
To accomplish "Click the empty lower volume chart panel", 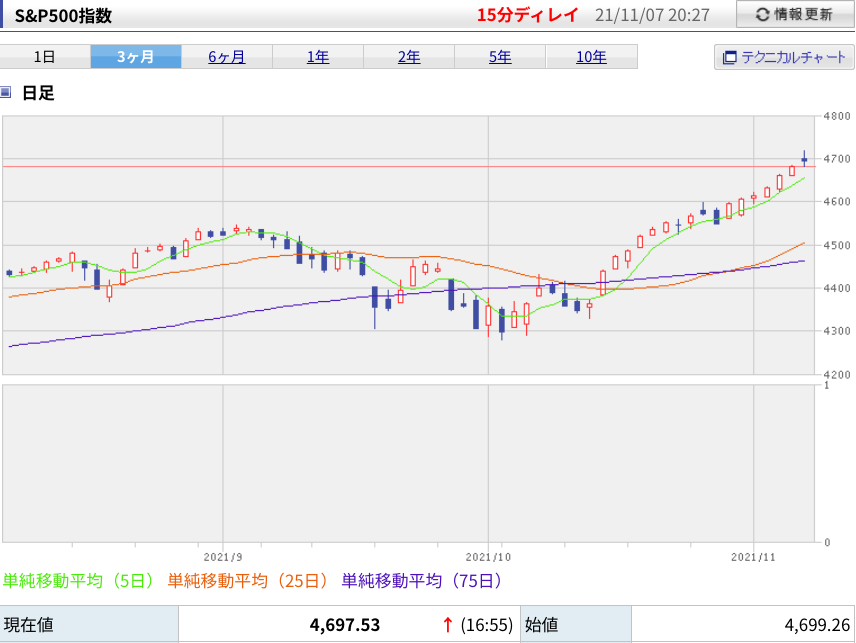I will (408, 463).
